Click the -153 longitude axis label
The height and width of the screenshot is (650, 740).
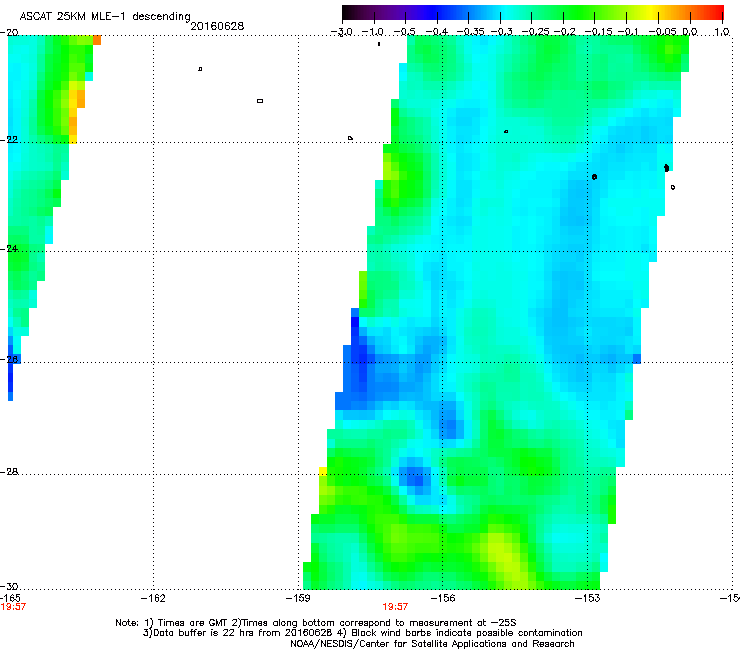pos(588,598)
